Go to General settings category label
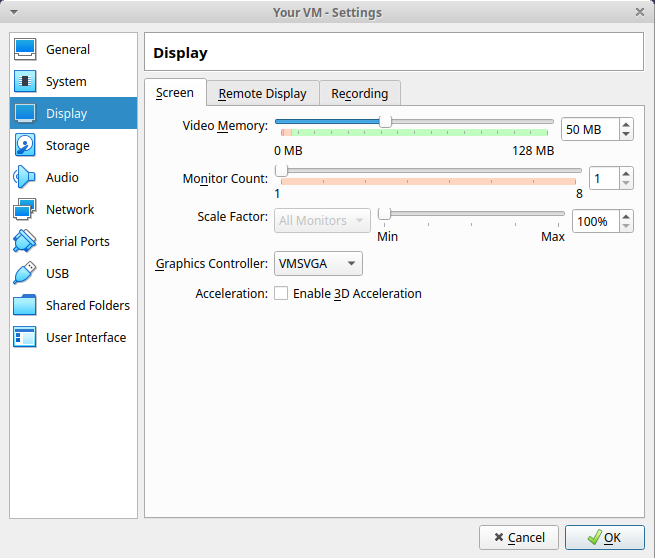Screen dimensions: 655x558 [68, 49]
